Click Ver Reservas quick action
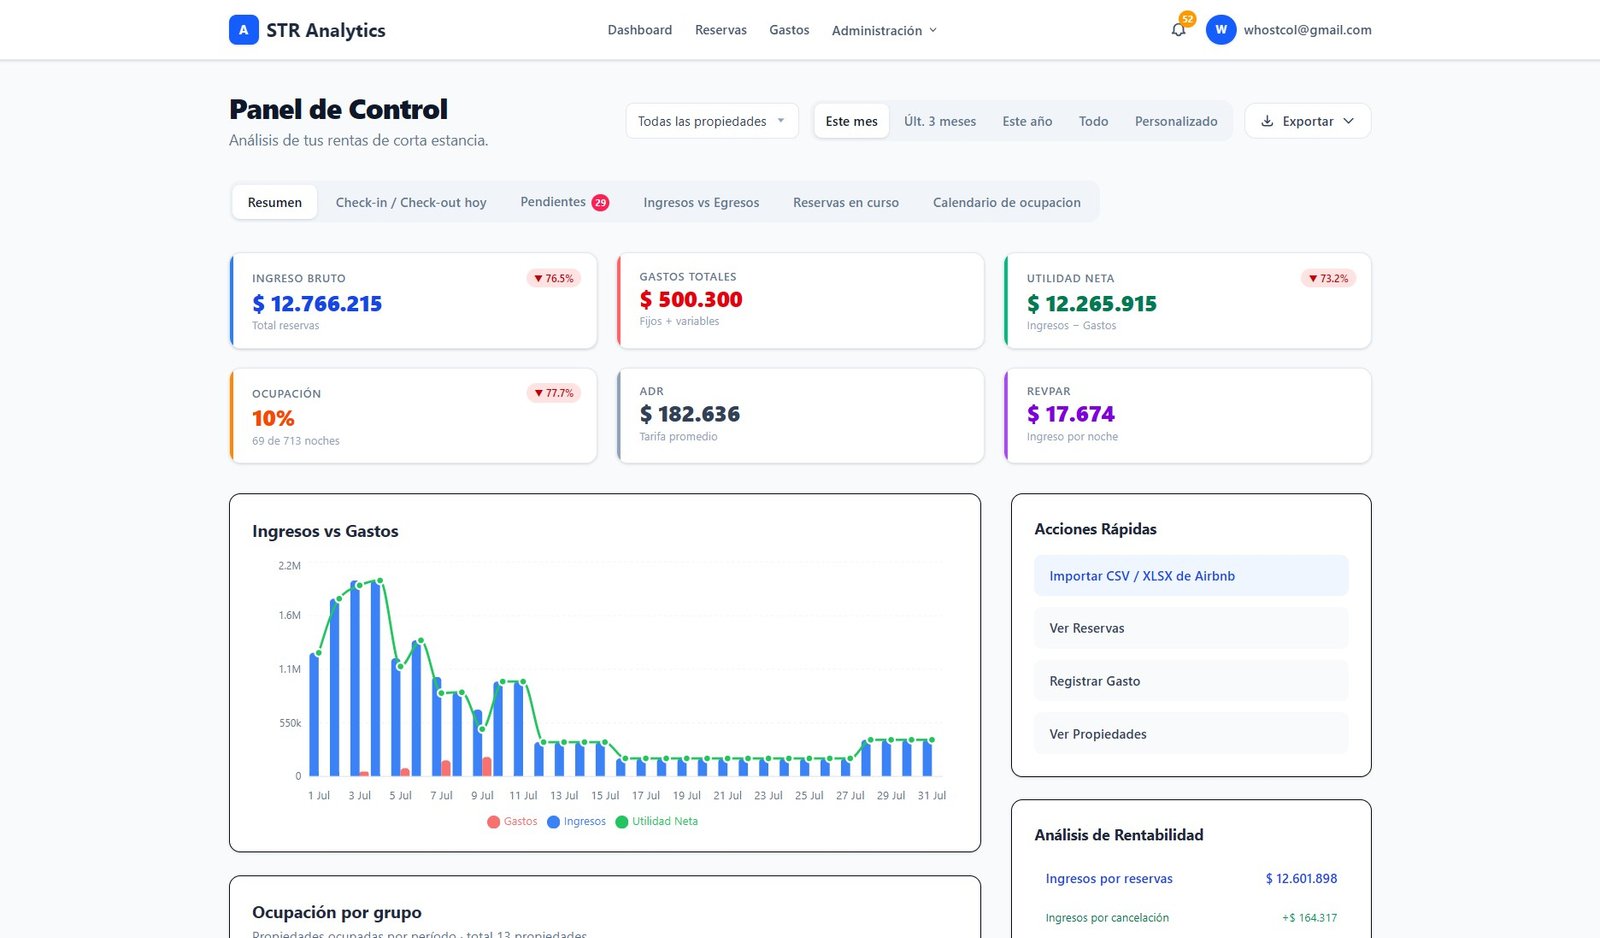1600x938 pixels. pos(1191,628)
